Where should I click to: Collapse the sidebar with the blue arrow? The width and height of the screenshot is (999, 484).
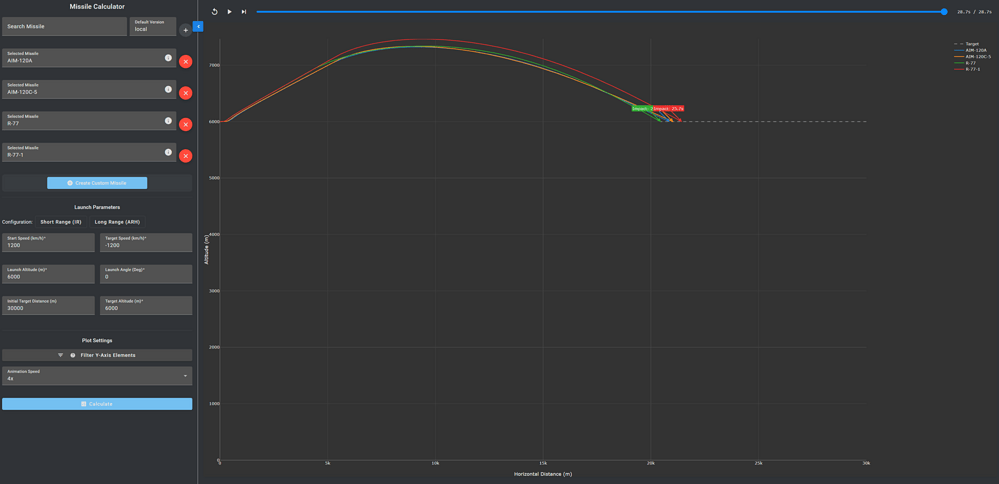(x=198, y=27)
